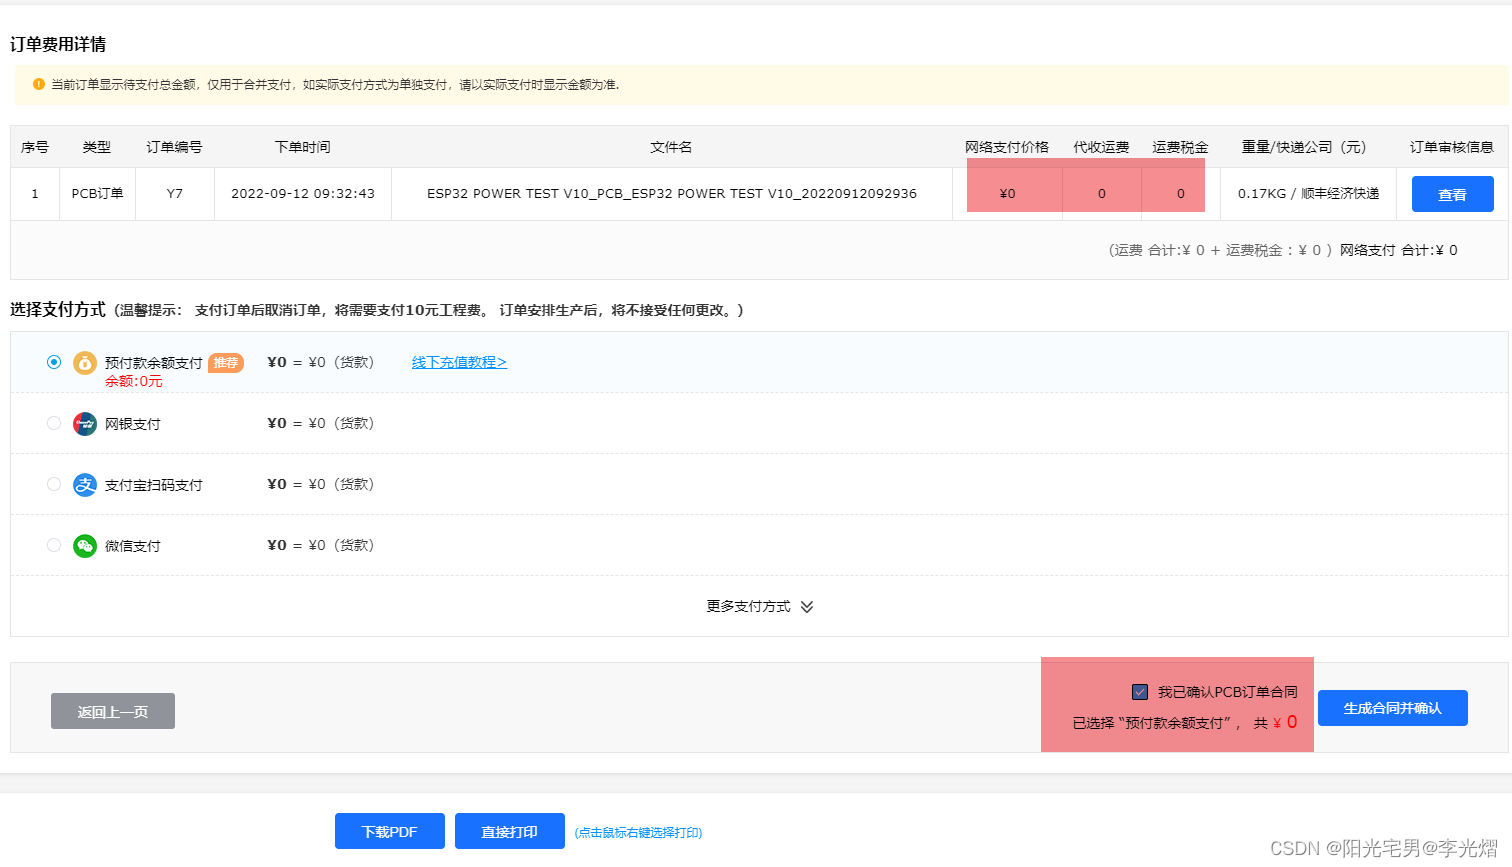
Task: Click the WeChat Pay icon
Action: (x=85, y=545)
